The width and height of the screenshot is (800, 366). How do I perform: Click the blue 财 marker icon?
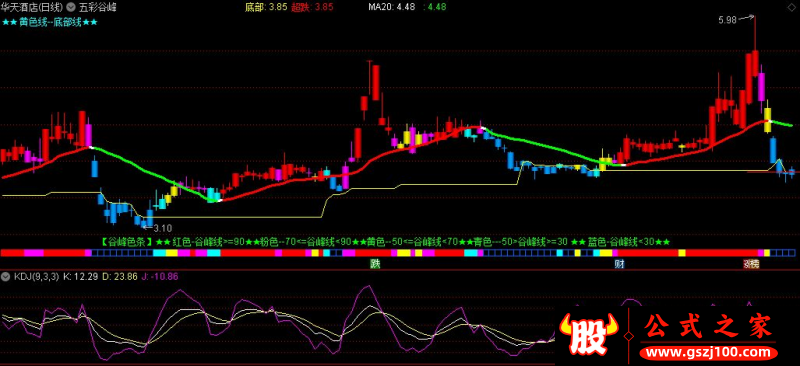tap(619, 264)
